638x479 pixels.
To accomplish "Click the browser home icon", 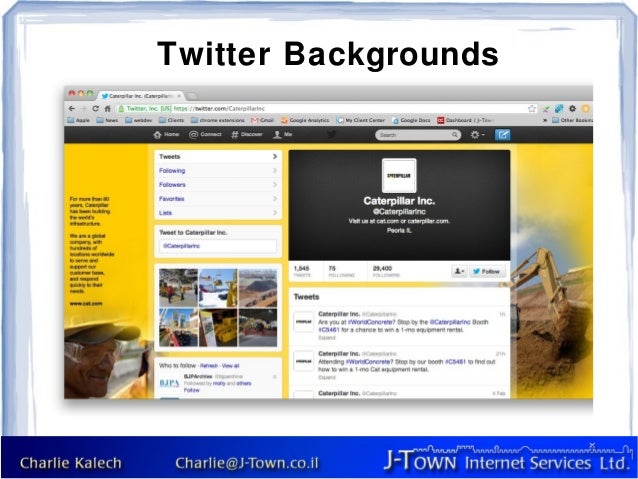I will [107, 109].
